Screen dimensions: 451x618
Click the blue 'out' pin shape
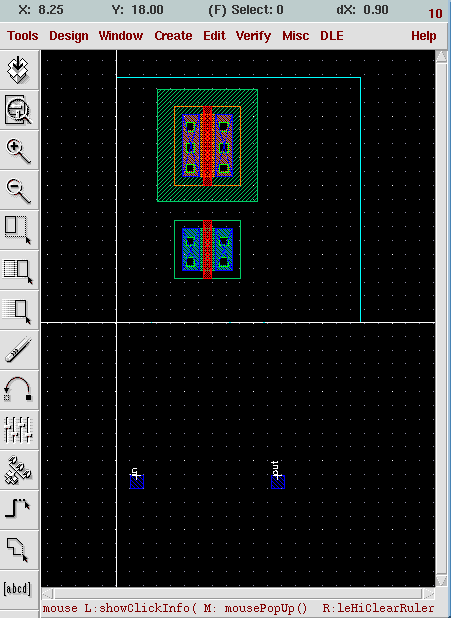pos(278,482)
